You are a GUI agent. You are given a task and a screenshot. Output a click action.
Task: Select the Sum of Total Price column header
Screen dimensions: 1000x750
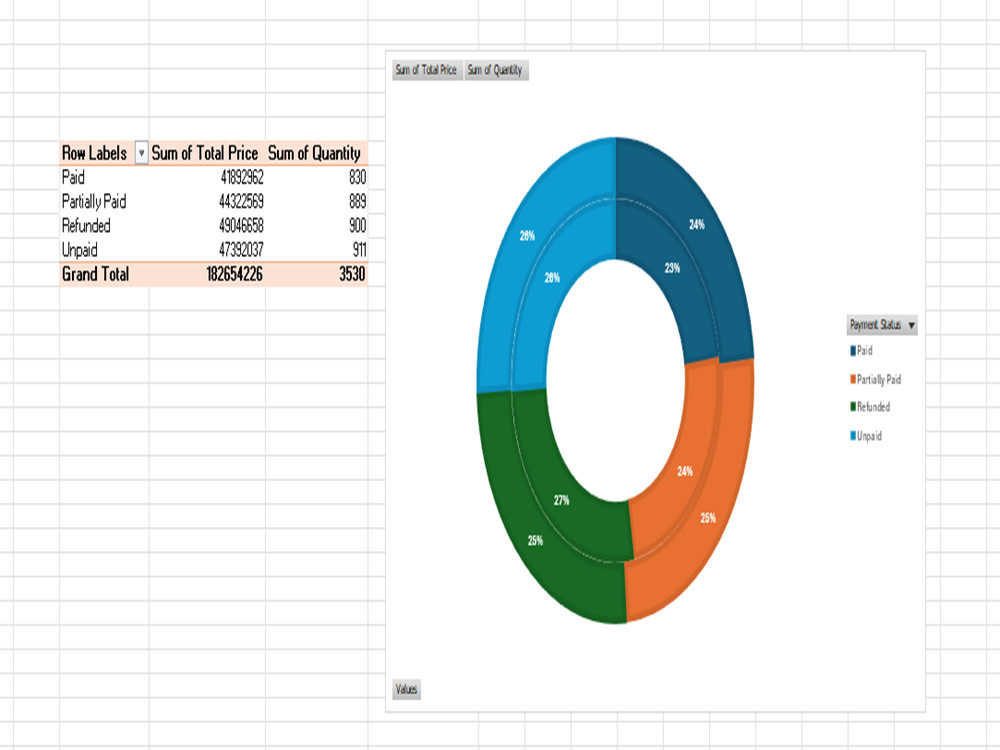[x=207, y=153]
